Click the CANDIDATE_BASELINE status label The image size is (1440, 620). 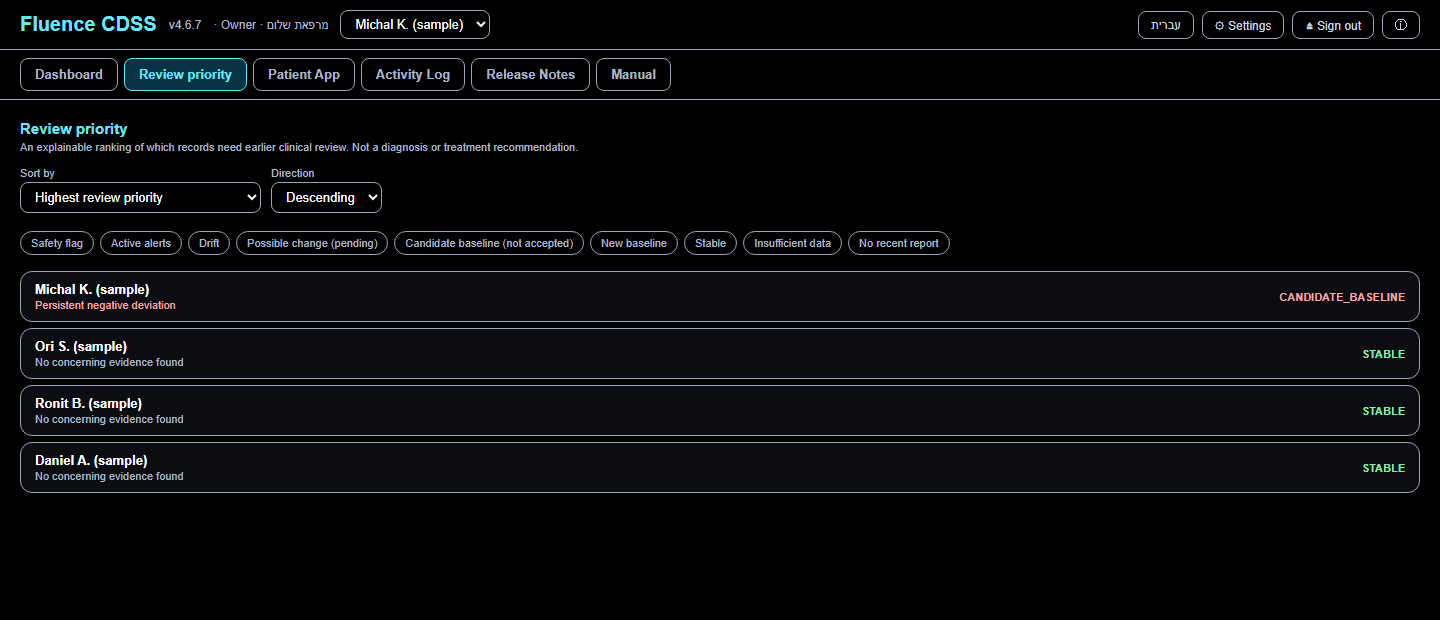[x=1342, y=297]
